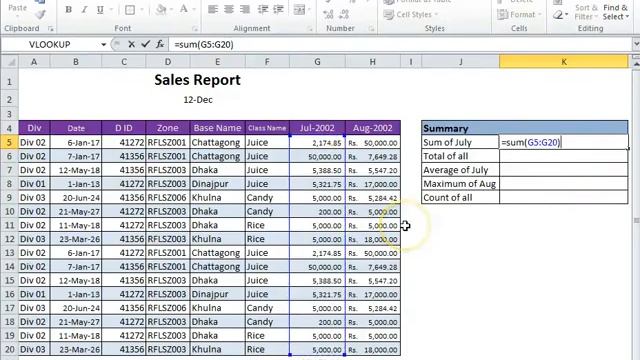Viewport: 640px width, 360px height.
Task: Increase indent icon in Alignment group
Action: [278, 9]
